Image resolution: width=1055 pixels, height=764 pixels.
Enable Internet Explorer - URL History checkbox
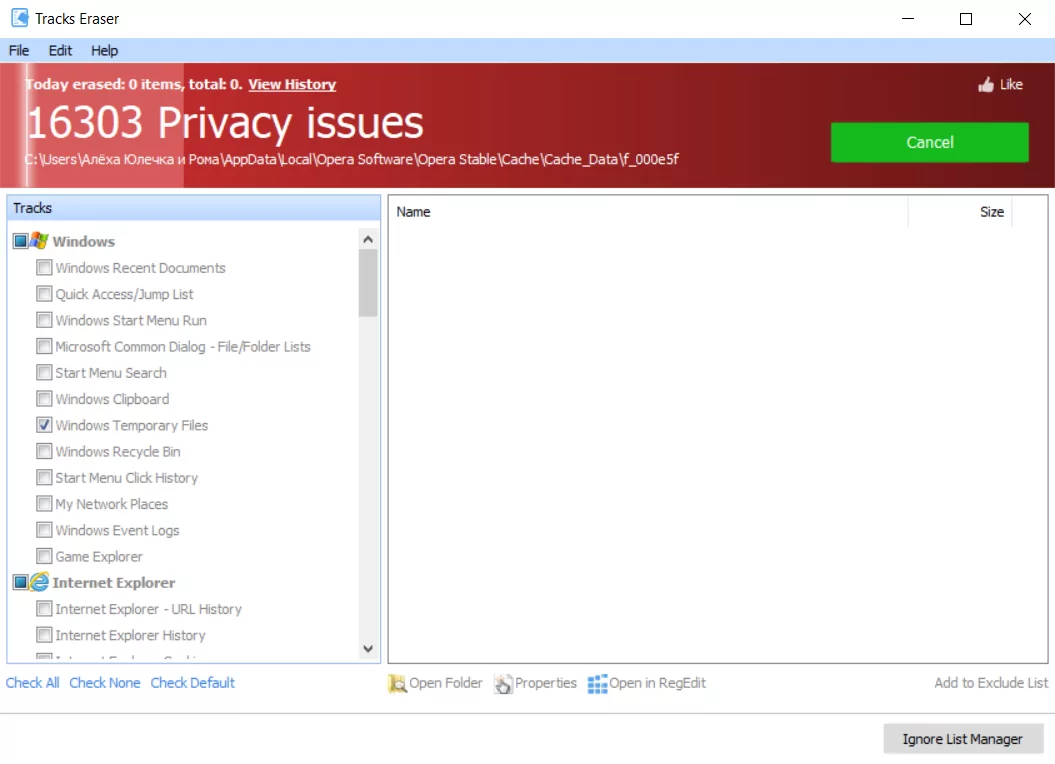tap(44, 609)
